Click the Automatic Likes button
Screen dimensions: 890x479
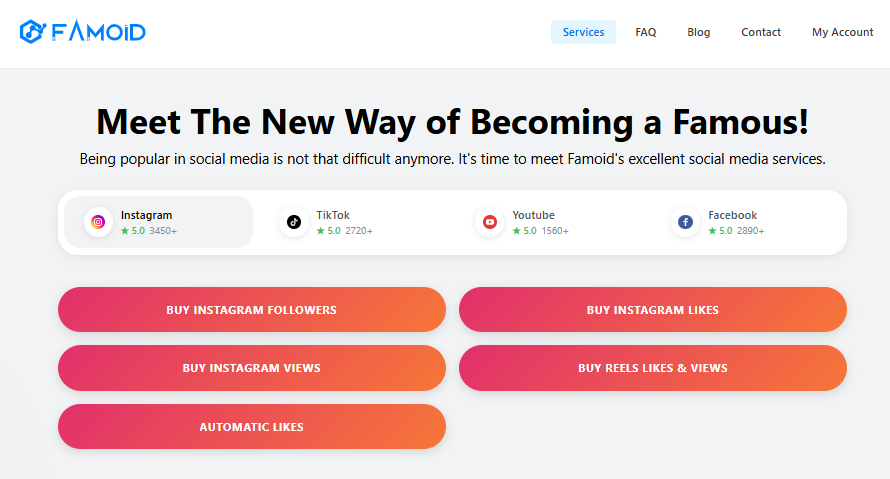point(252,427)
